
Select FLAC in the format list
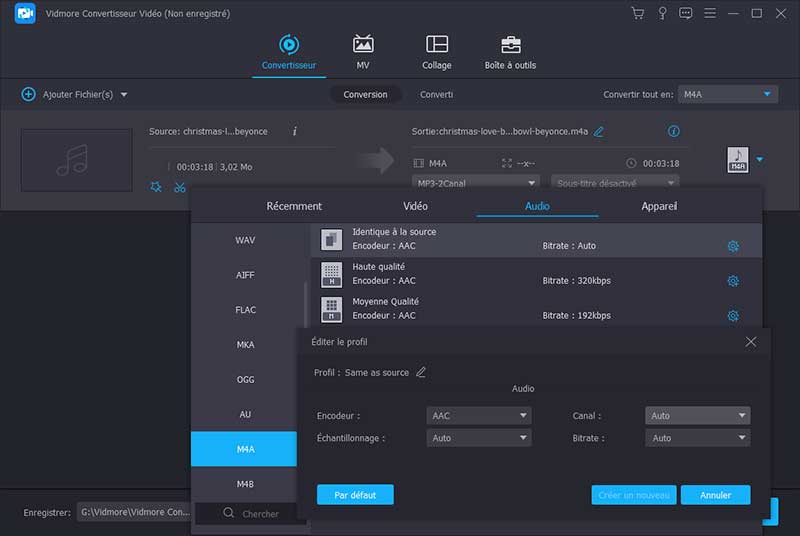click(245, 310)
